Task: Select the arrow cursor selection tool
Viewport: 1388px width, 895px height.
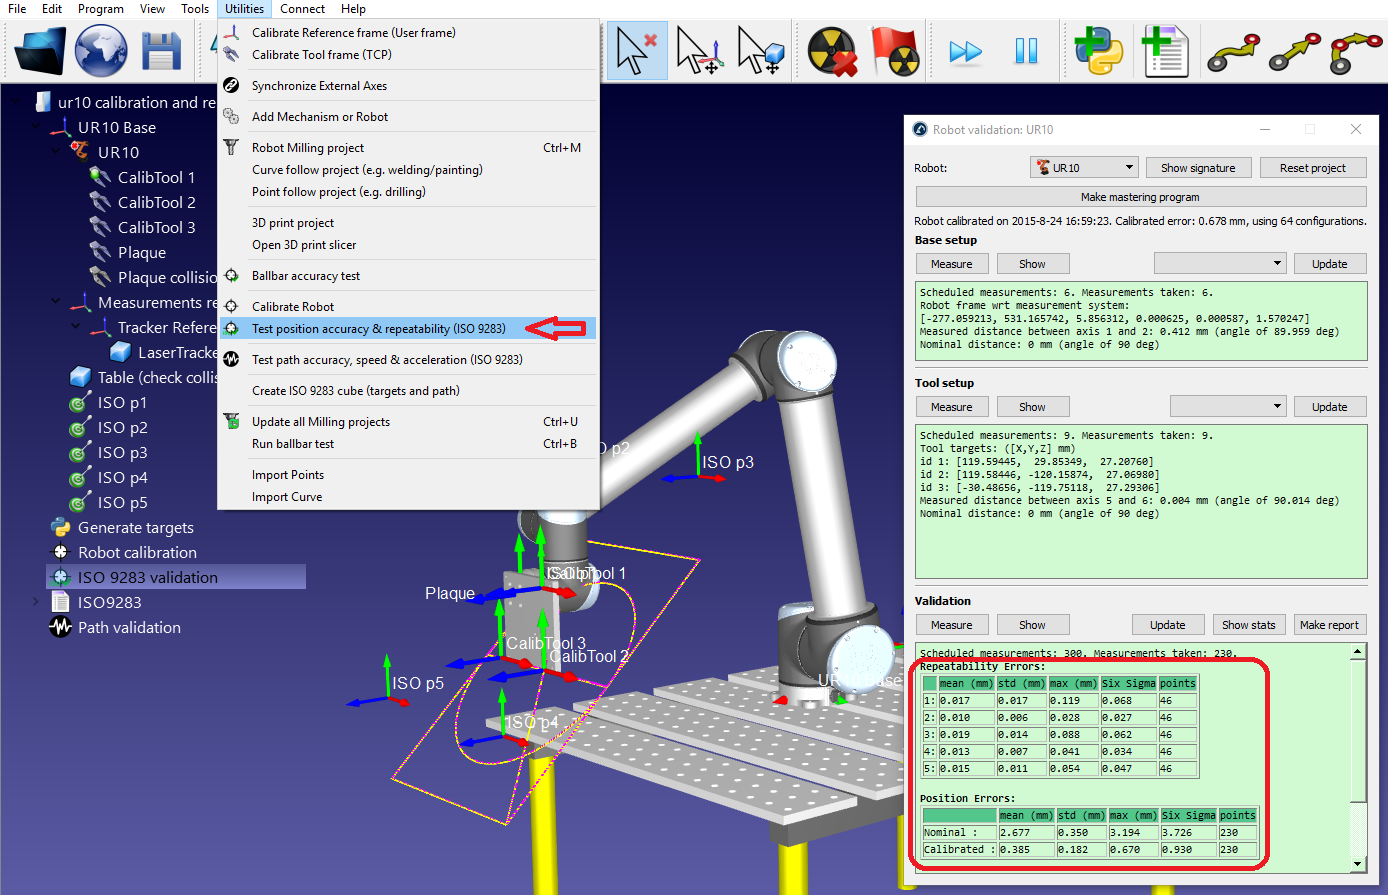Action: pyautogui.click(x=636, y=51)
